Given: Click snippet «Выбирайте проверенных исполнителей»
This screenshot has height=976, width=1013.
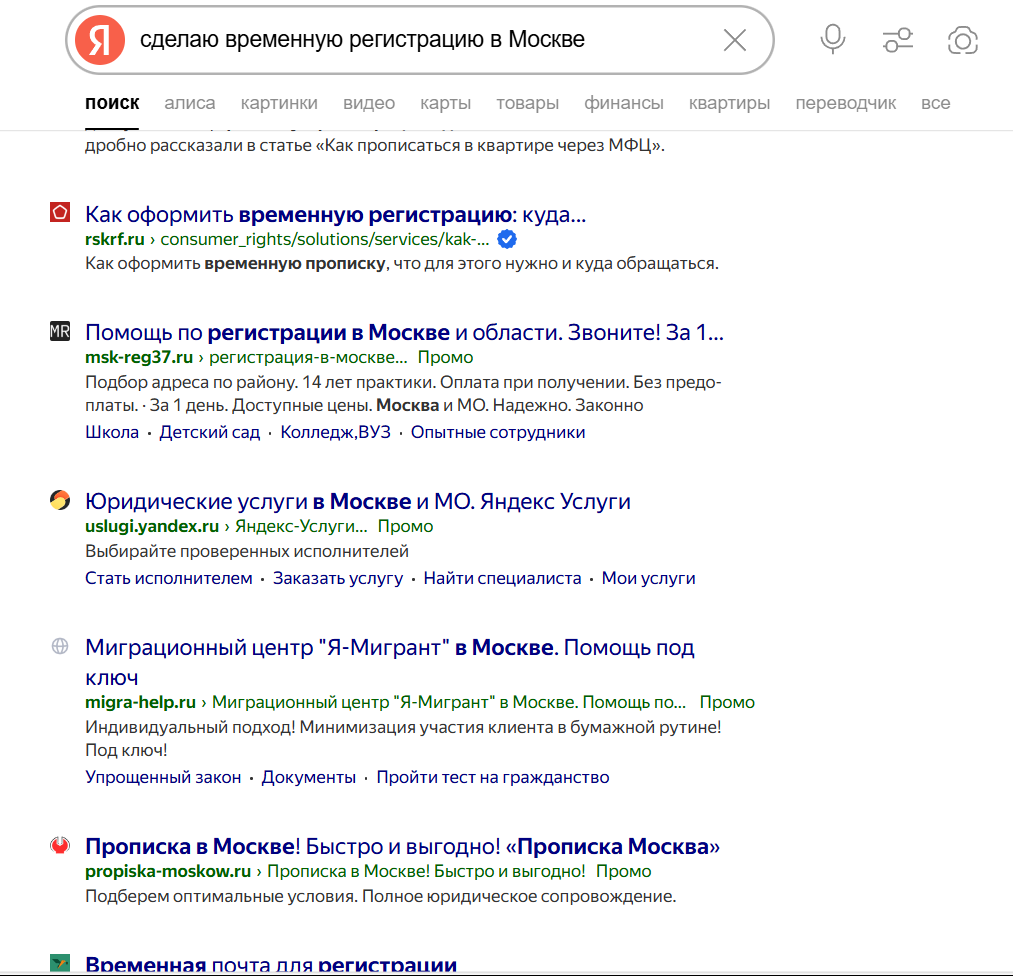Looking at the screenshot, I should (x=247, y=552).
